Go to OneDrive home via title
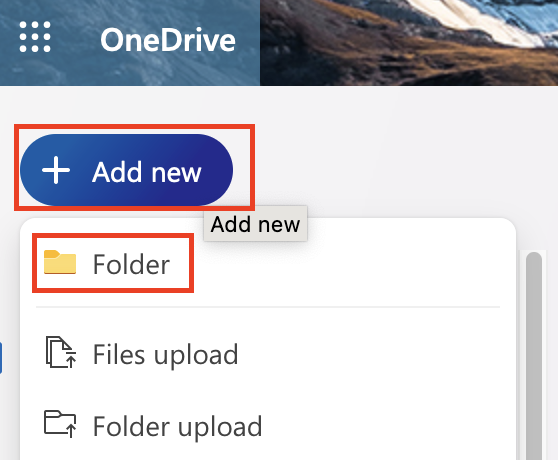 (x=168, y=39)
